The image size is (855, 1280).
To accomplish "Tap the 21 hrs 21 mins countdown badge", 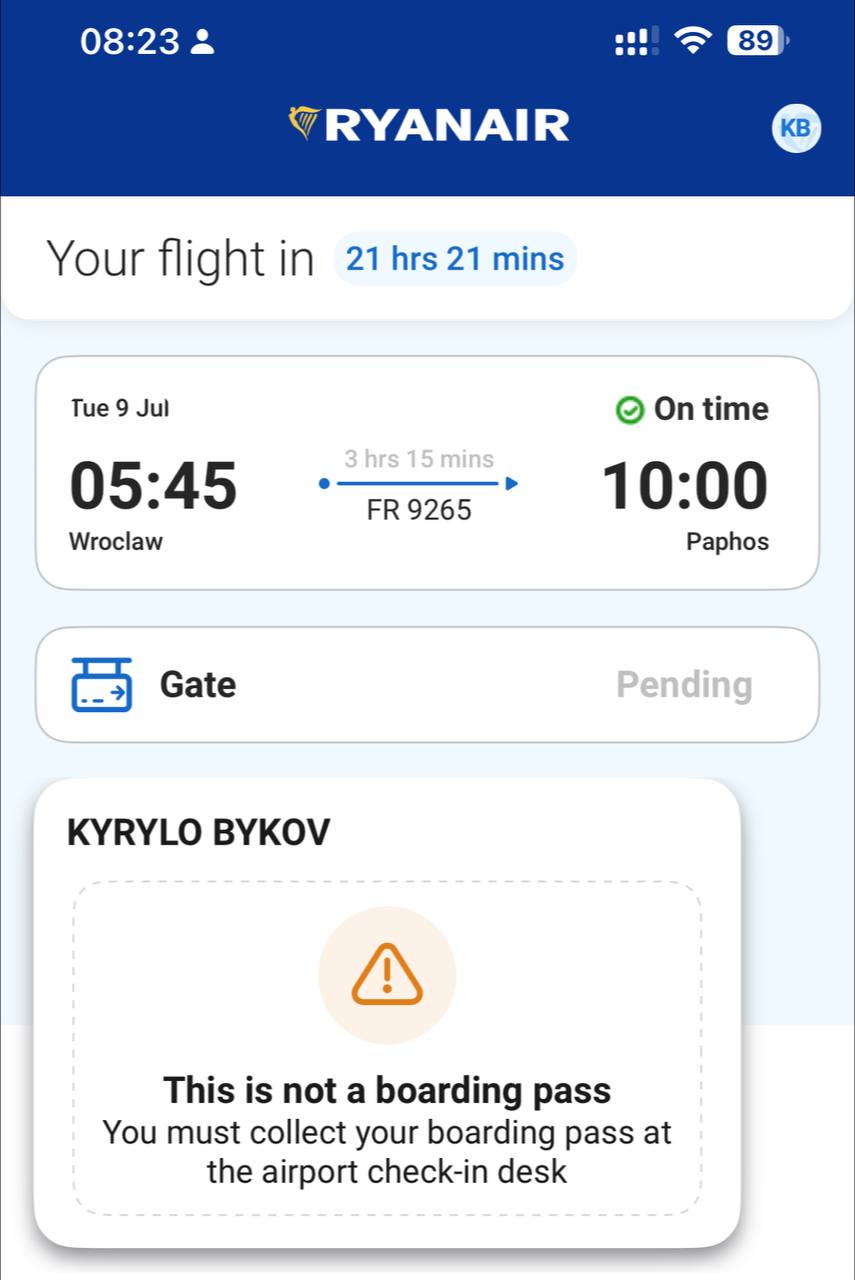I will click(x=455, y=259).
